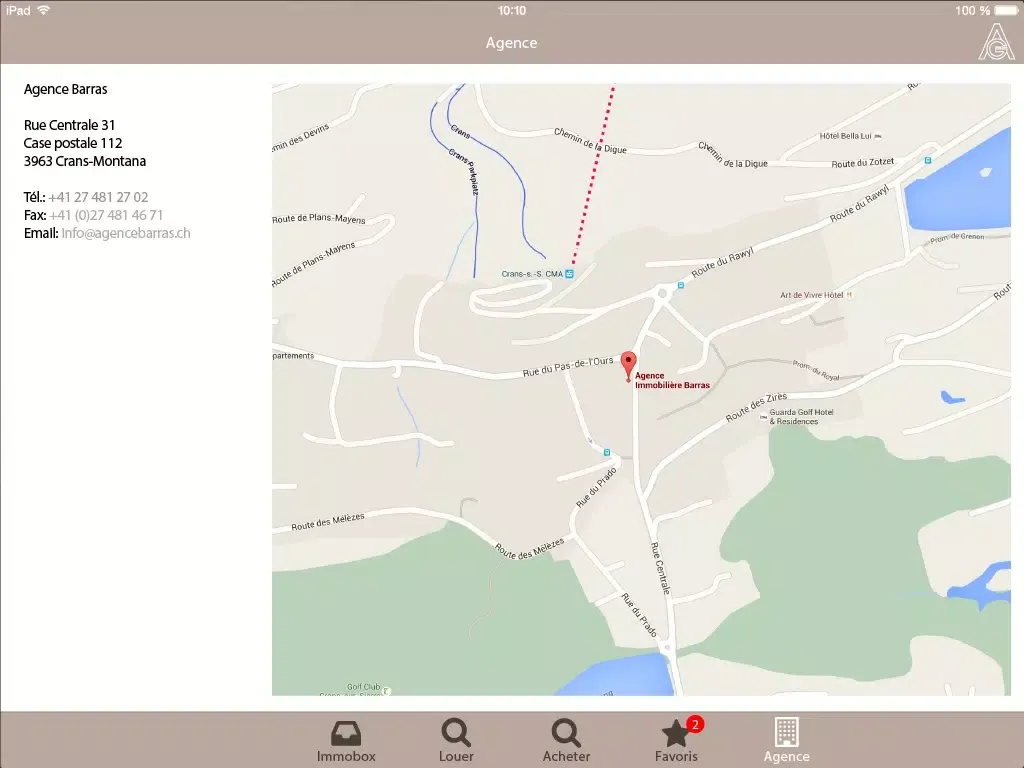Image resolution: width=1024 pixels, height=768 pixels.
Task: Tap the Agence title in header
Action: [511, 42]
